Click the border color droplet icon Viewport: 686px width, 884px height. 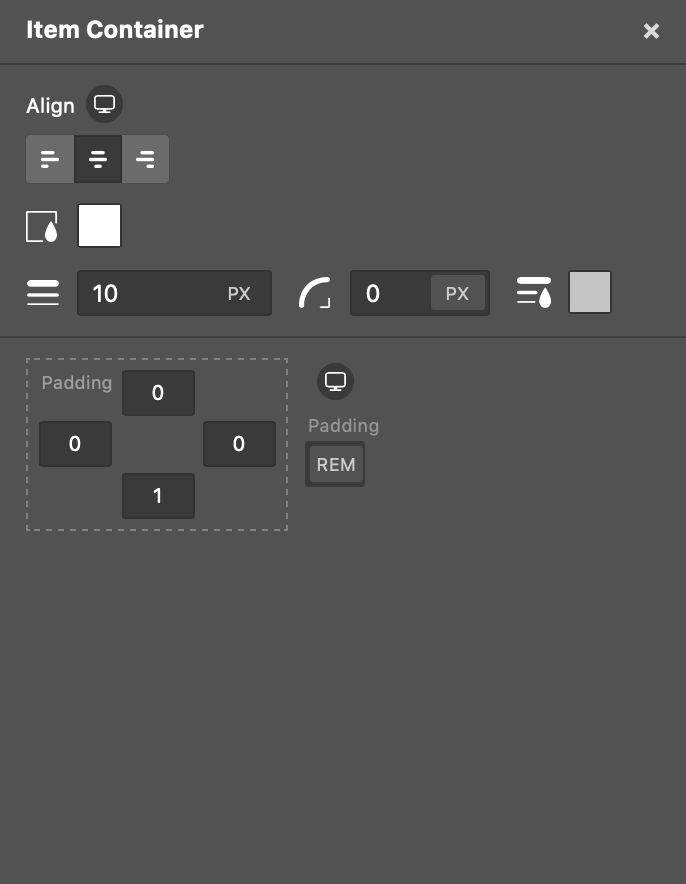[534, 292]
